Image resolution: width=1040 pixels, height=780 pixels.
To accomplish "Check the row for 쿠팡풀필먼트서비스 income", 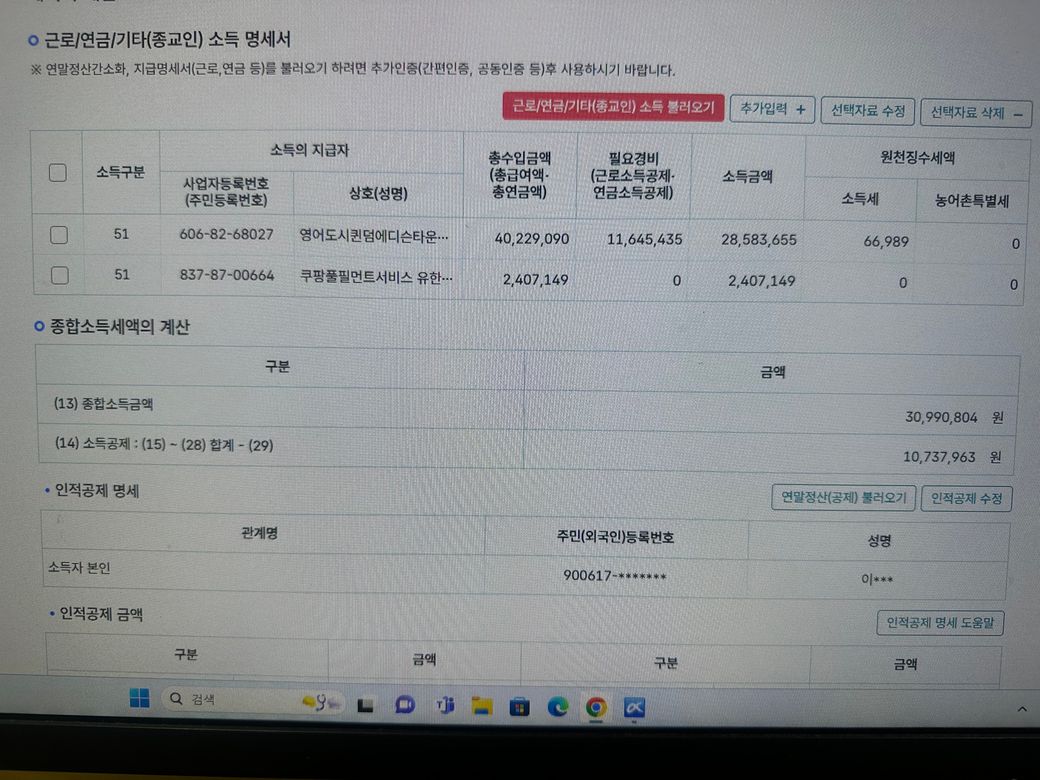I will click(59, 275).
